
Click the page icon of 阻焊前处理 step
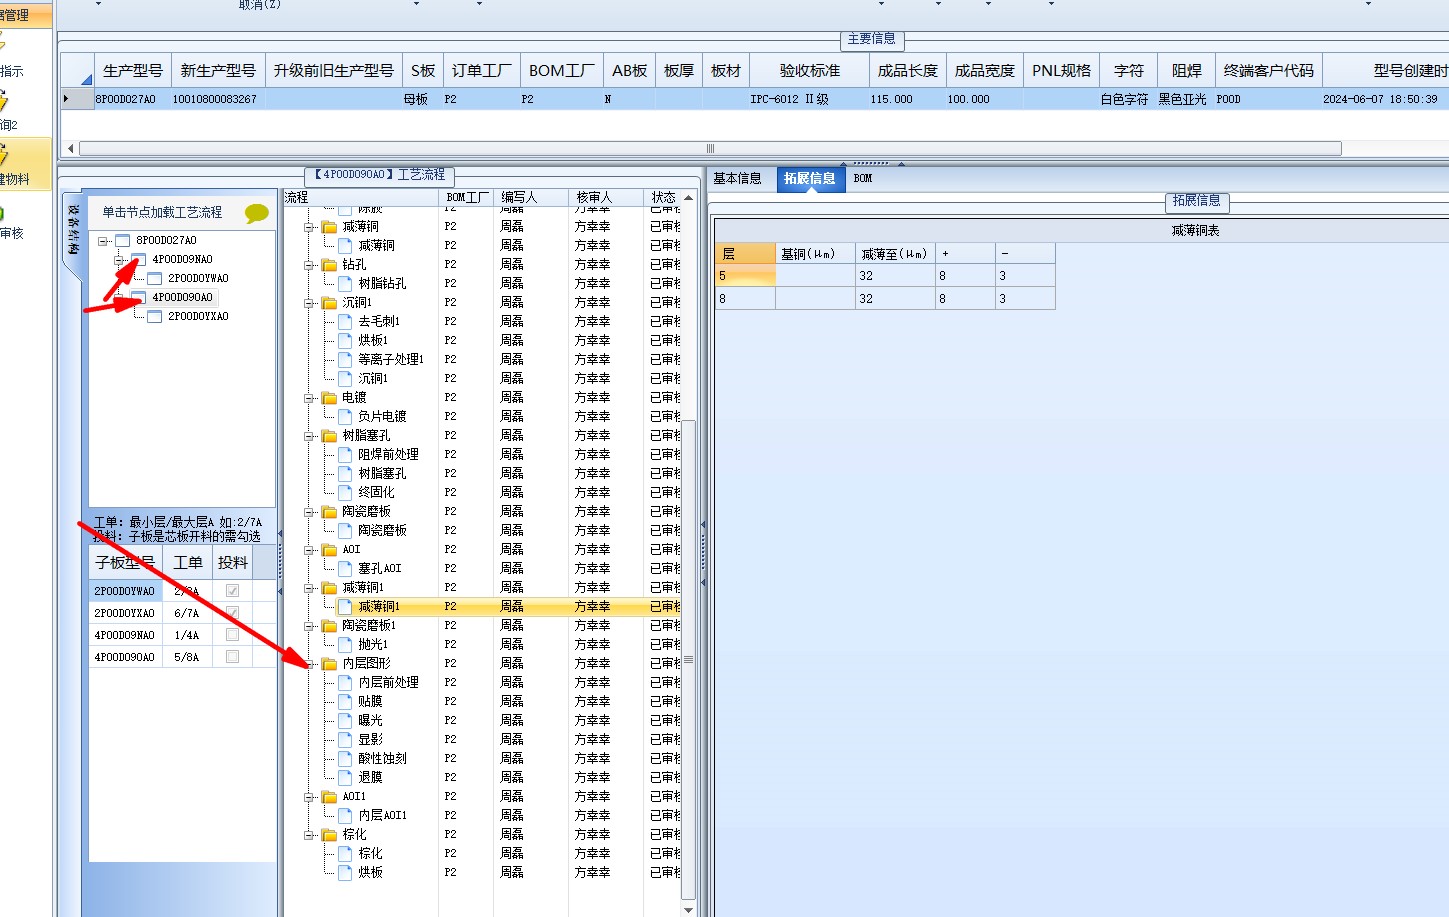(346, 455)
